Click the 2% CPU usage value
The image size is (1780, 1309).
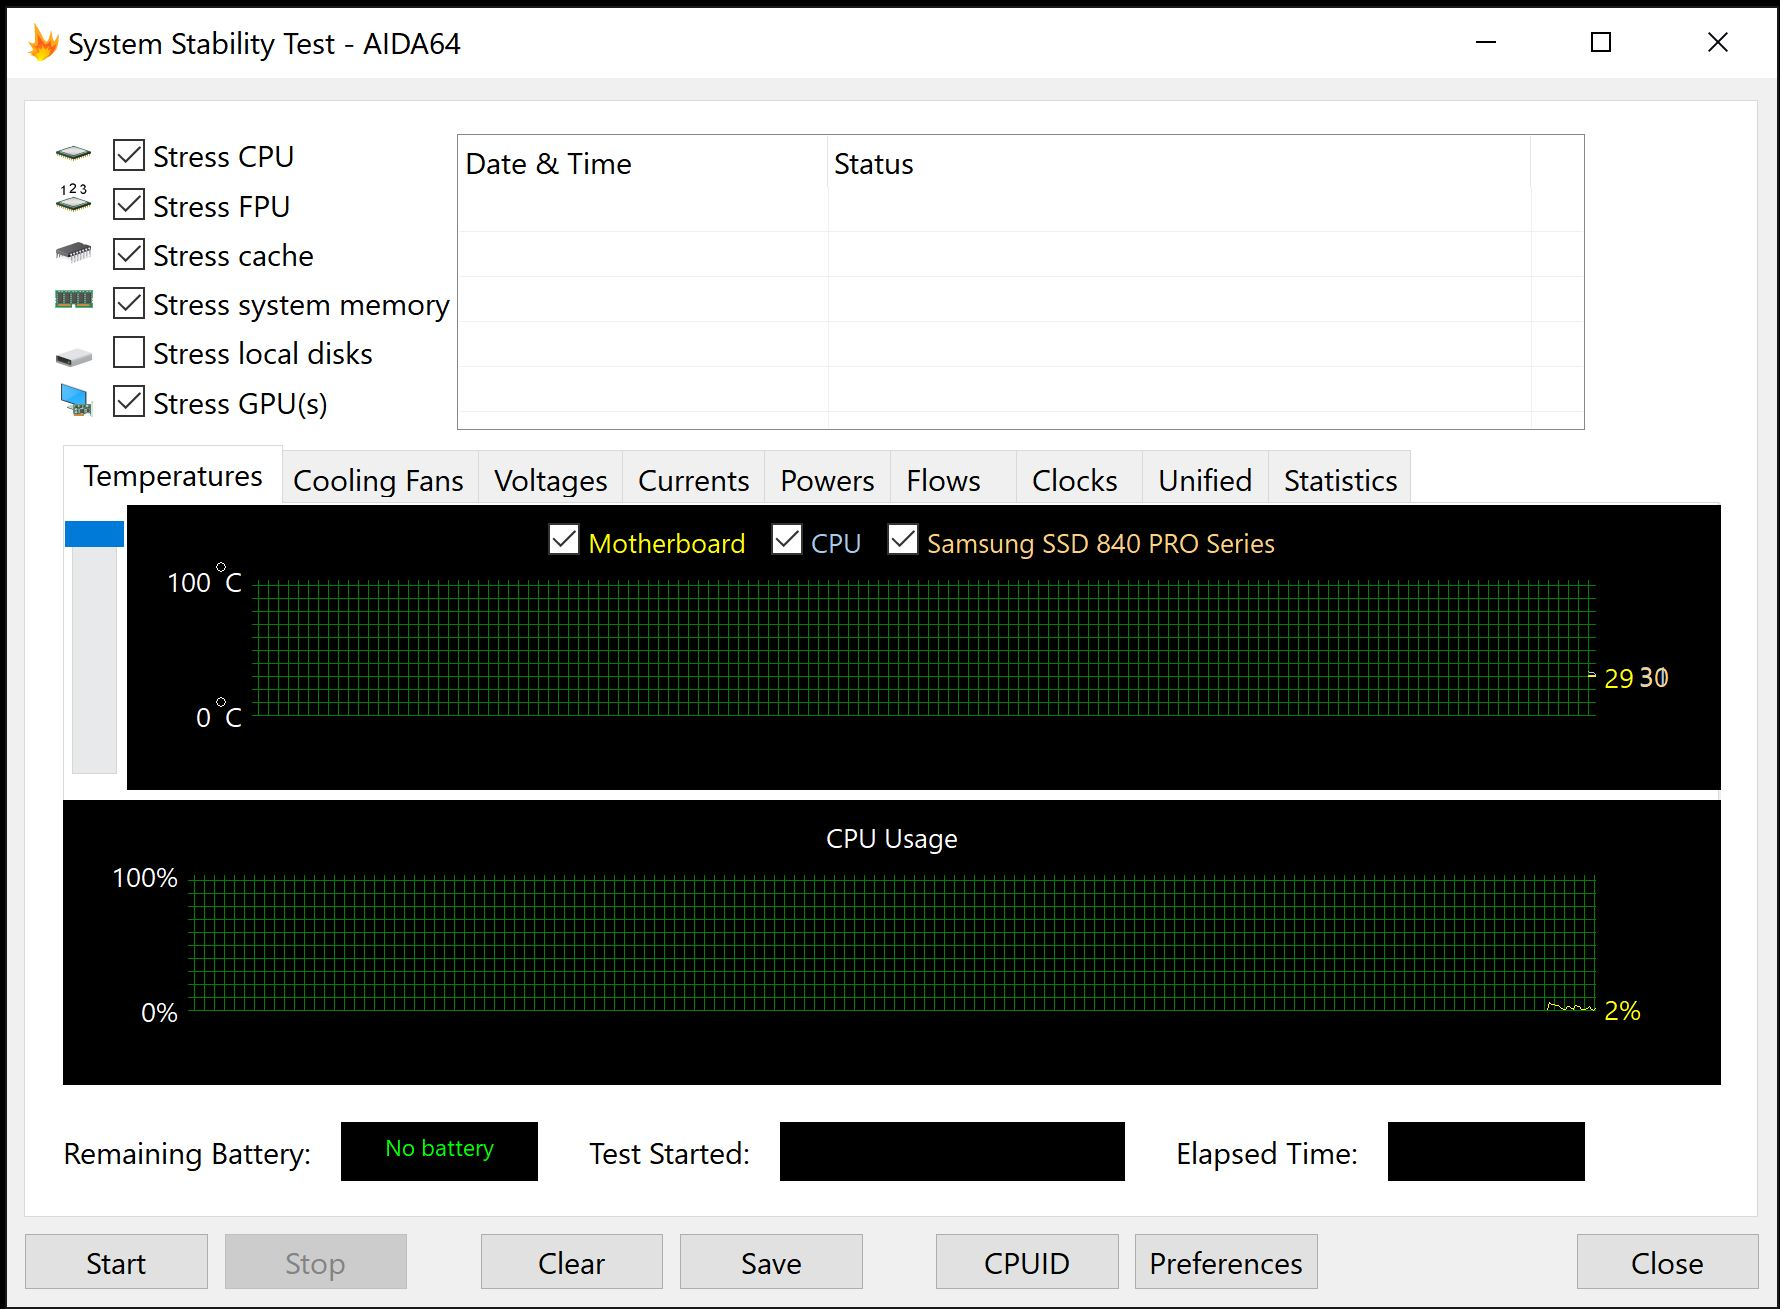coord(1622,1011)
